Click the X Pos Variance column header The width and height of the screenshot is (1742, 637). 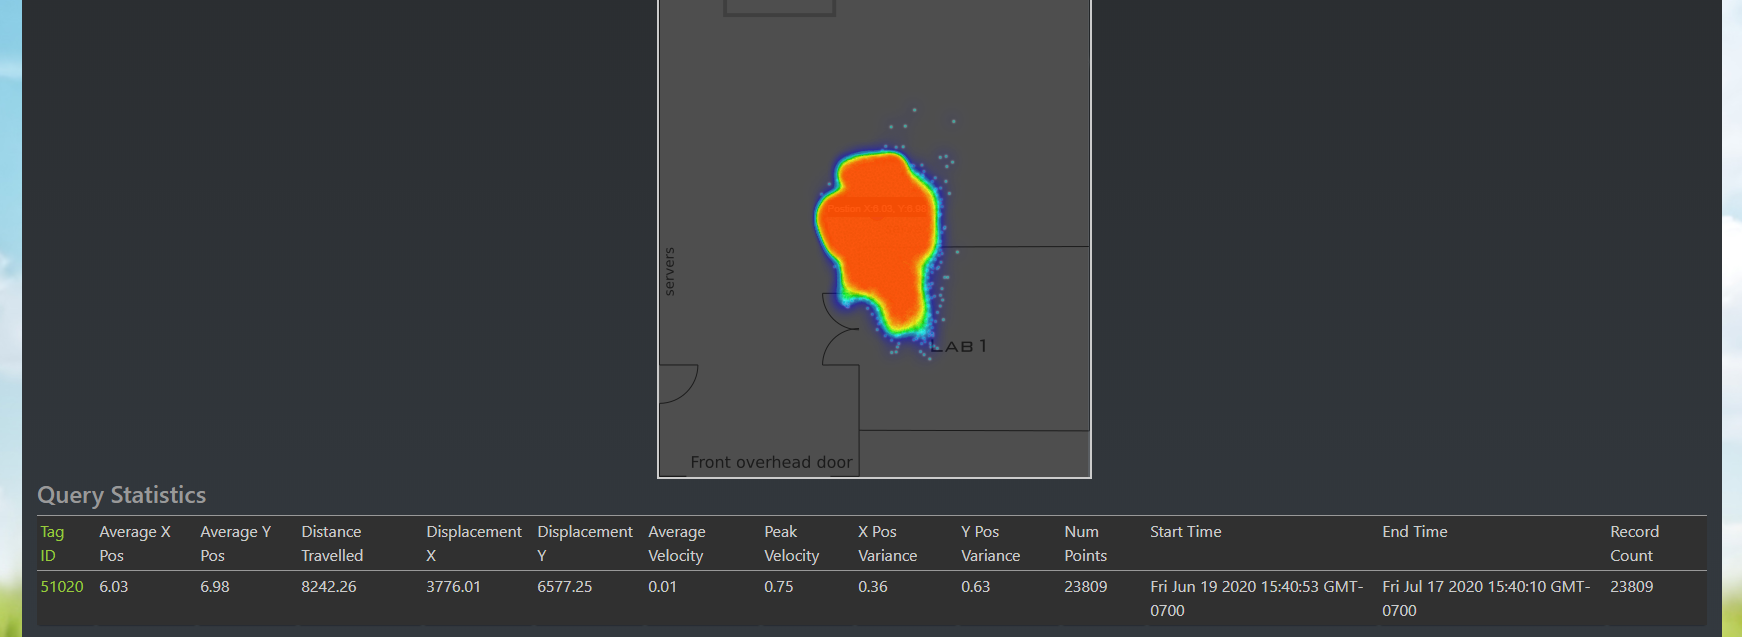[888, 544]
